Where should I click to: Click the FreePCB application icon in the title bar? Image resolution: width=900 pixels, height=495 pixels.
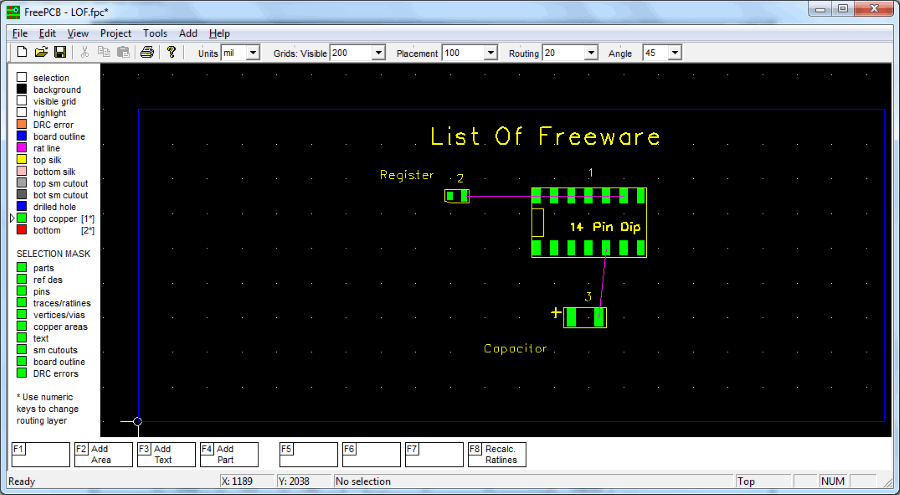click(13, 11)
